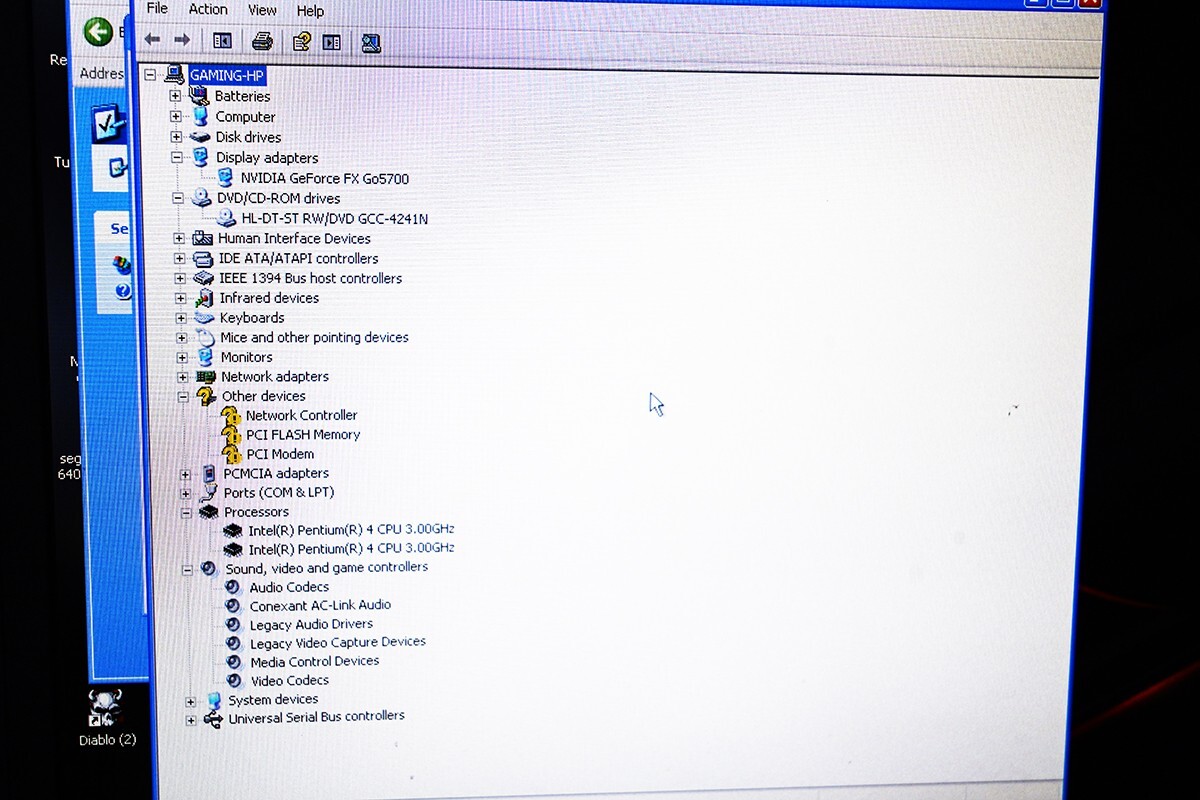Click the Monitors category icon
The height and width of the screenshot is (800, 1200).
(205, 357)
